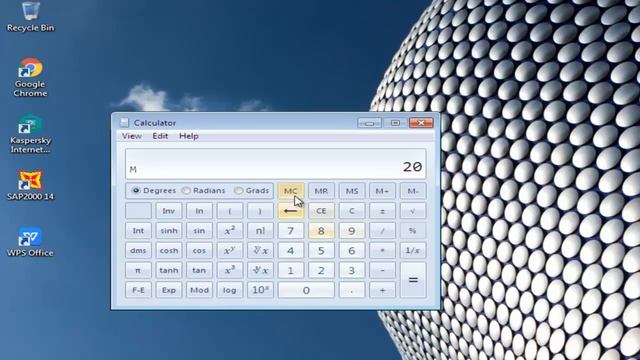Click the calculator display showing 20
This screenshot has width=640, height=360.
pyautogui.click(x=276, y=164)
